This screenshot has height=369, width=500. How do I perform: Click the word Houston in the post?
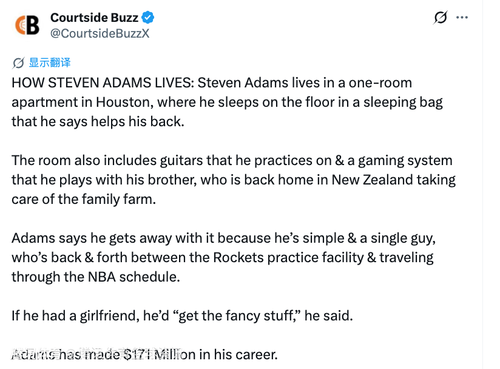click(x=125, y=102)
